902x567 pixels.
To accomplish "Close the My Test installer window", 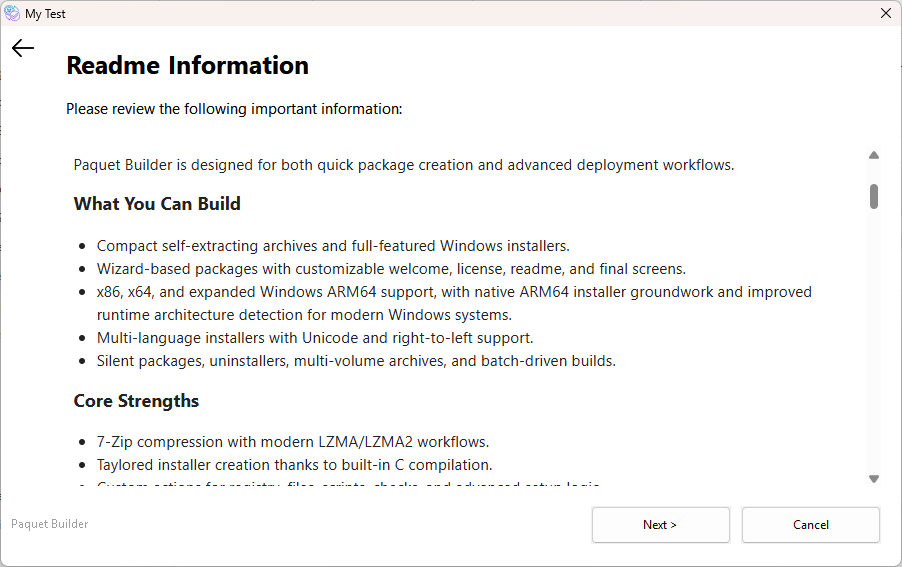I will pos(886,13).
